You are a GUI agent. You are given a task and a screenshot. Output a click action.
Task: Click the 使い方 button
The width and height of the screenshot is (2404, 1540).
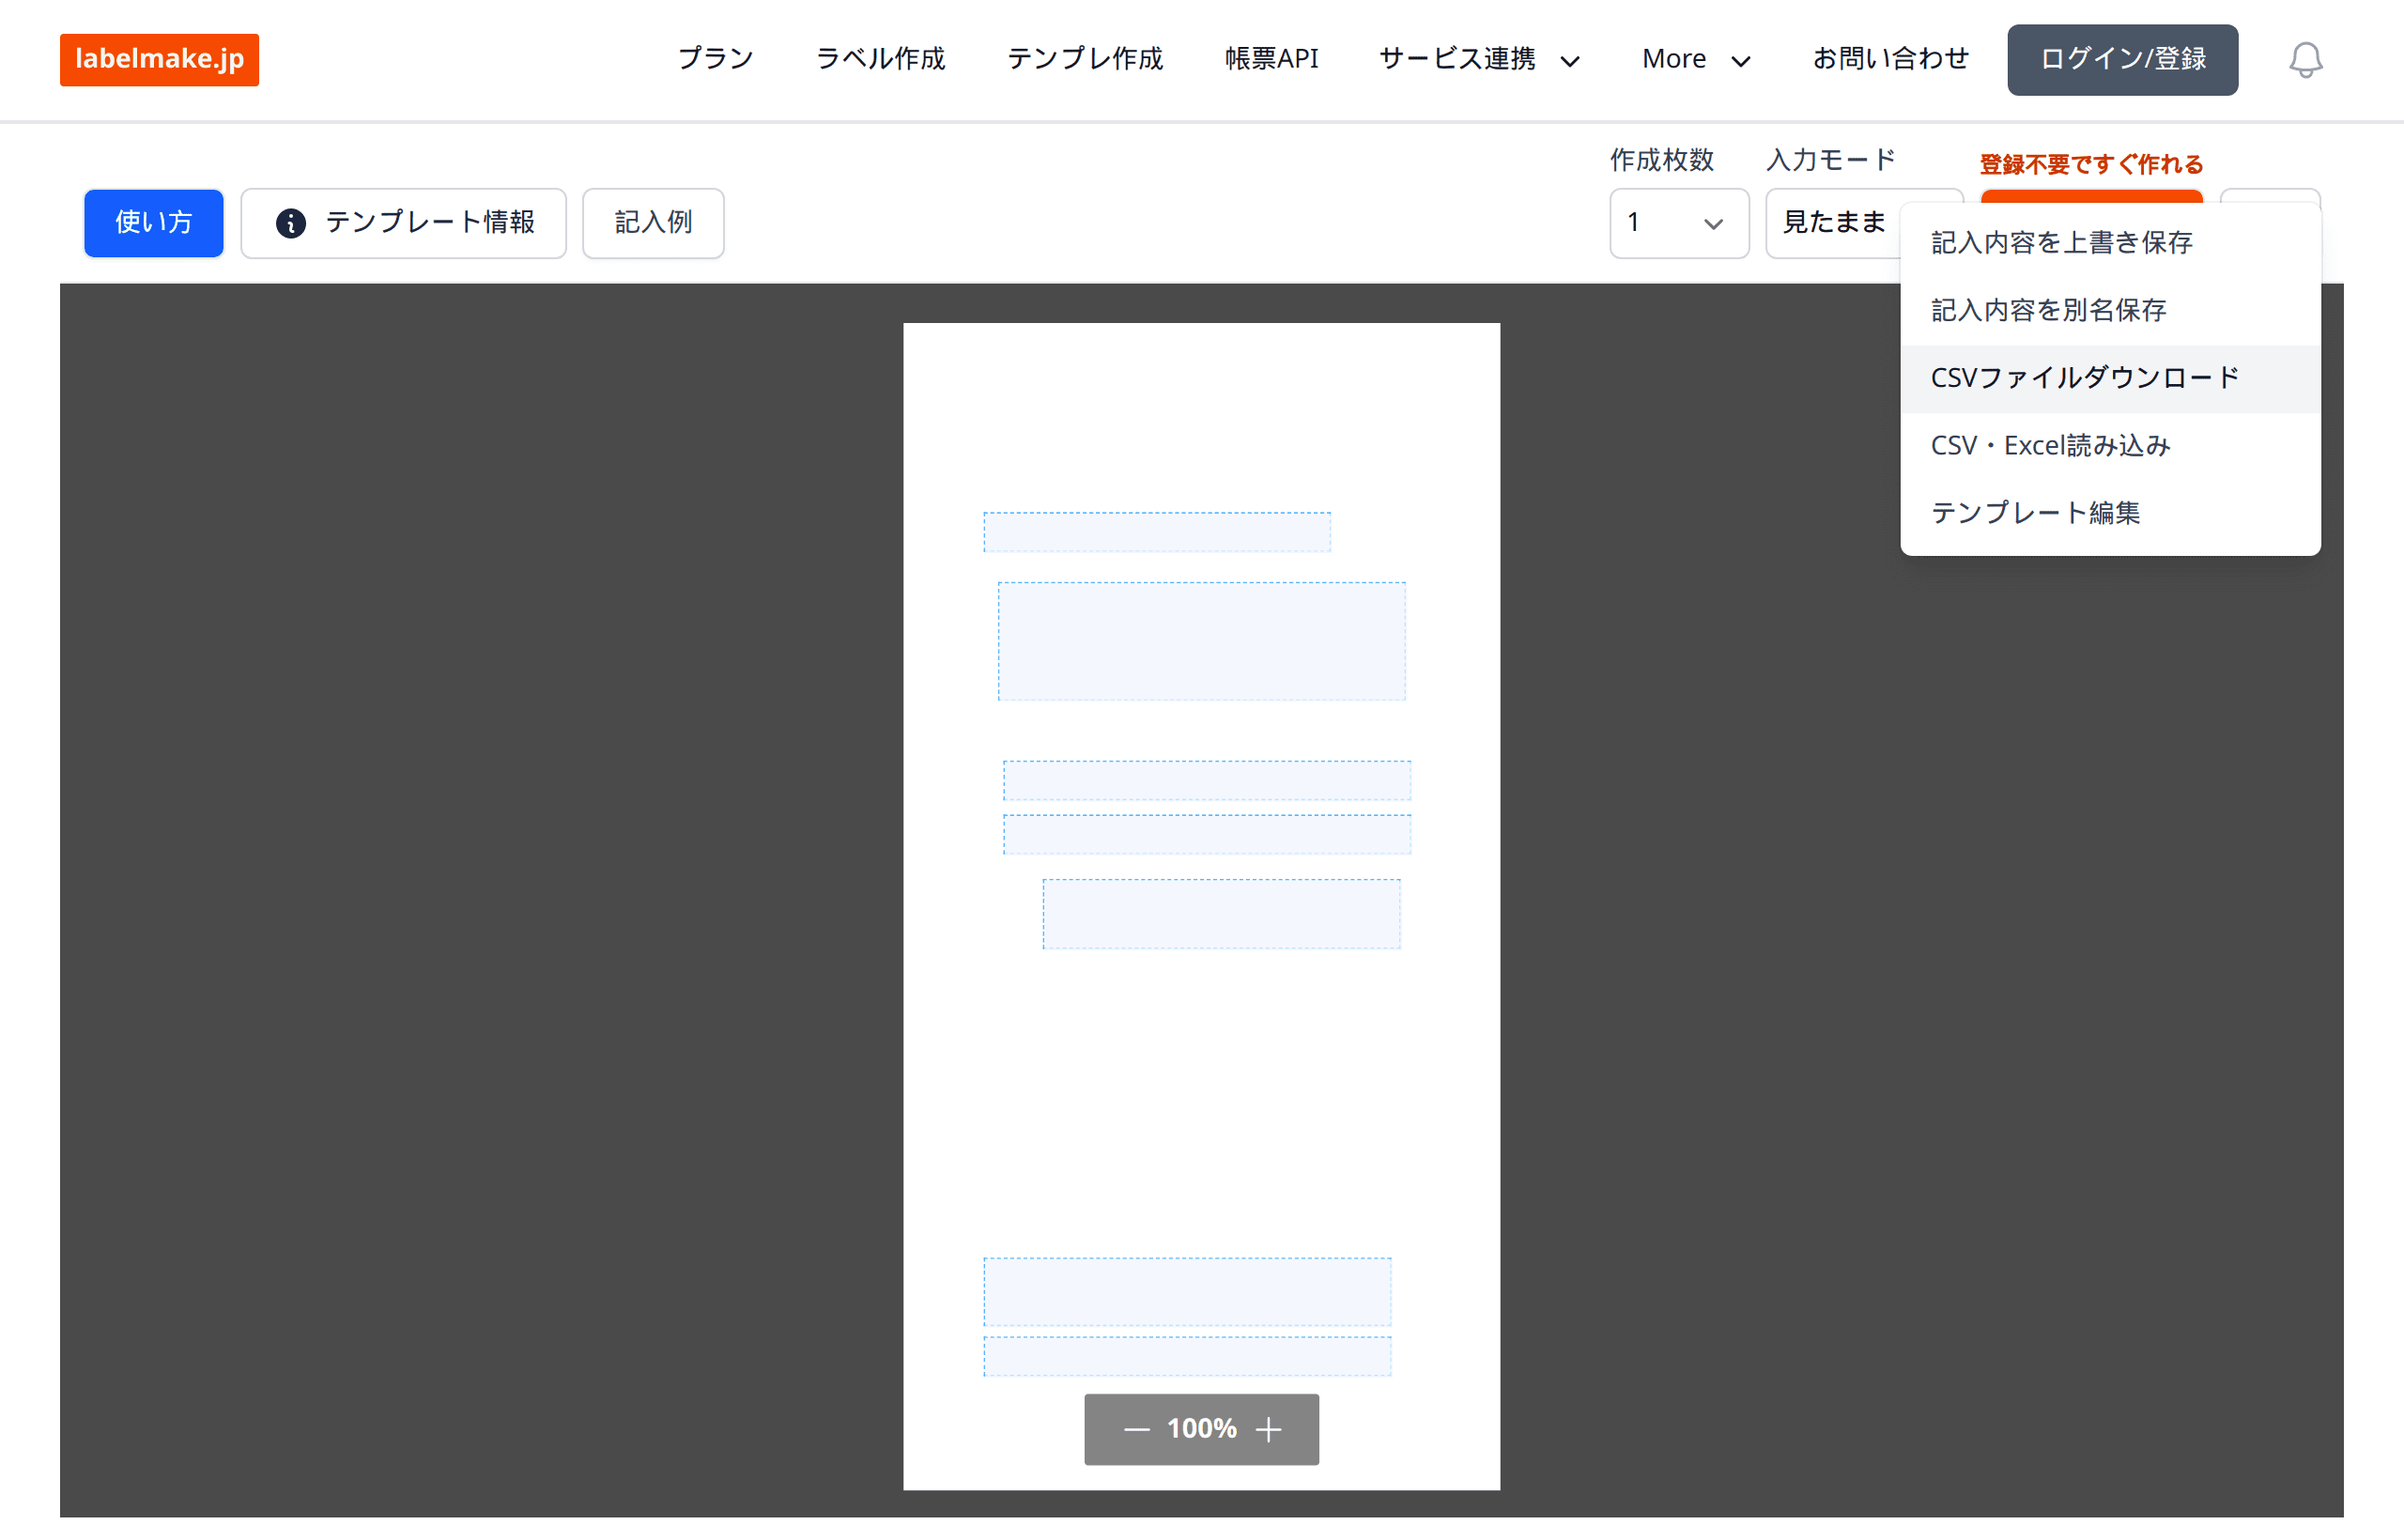[x=154, y=223]
